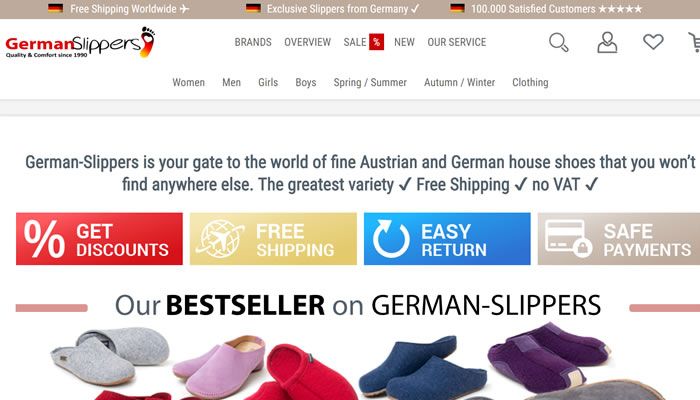Viewport: 700px width, 400px height.
Task: Open the Overview menu
Action: point(308,42)
